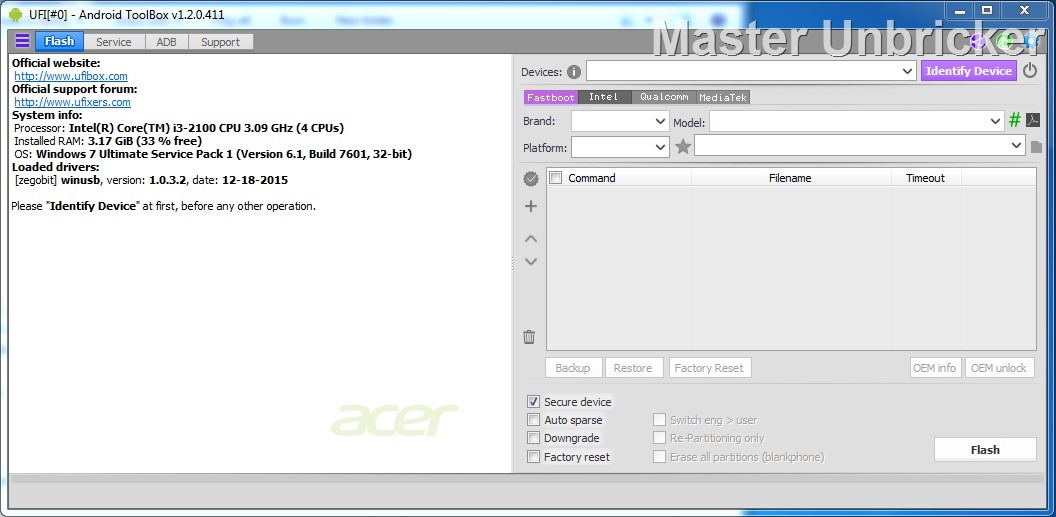Select the MediaTek mode tab
1056x517 pixels.
point(723,98)
